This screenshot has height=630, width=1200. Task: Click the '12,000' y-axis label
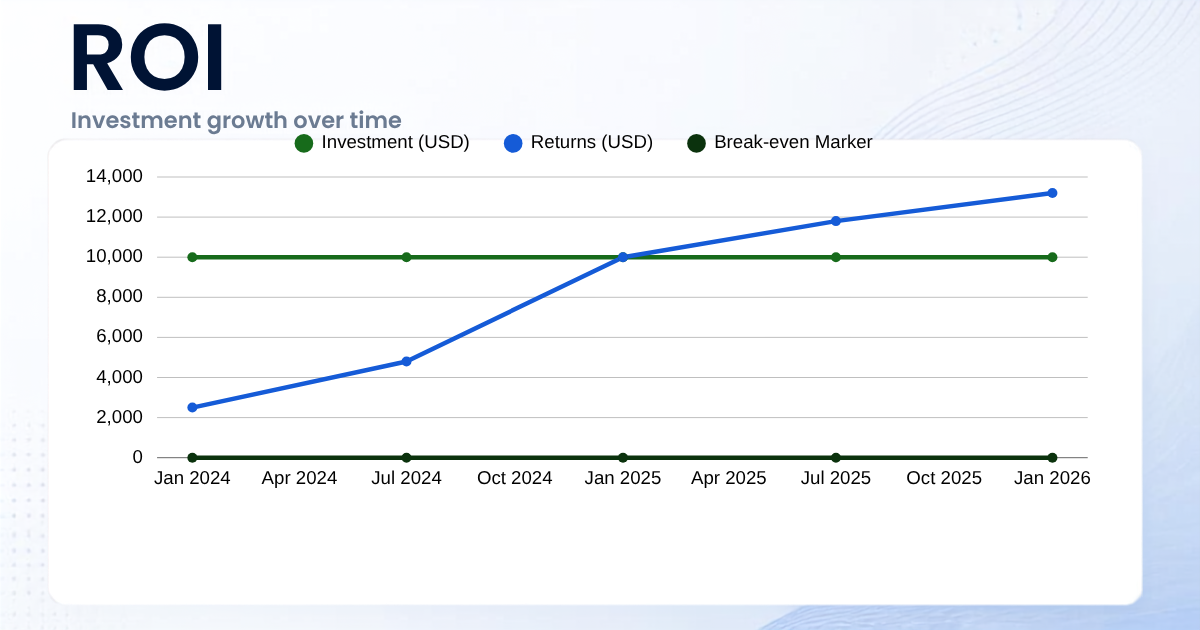click(x=114, y=217)
